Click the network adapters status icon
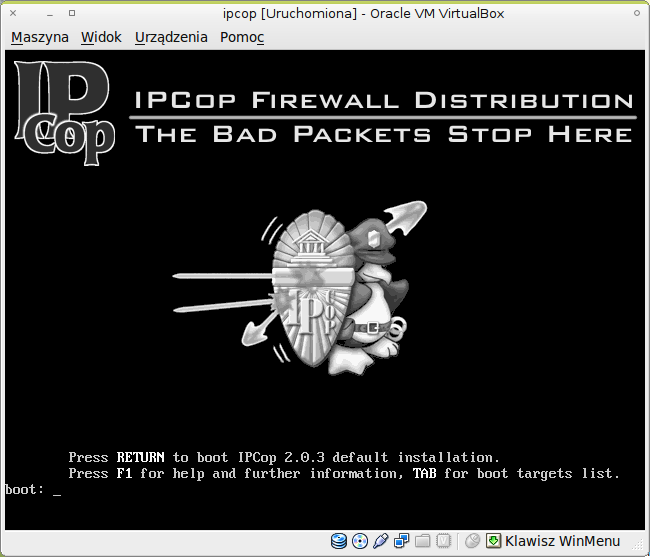This screenshot has height=557, width=650. pos(402,542)
